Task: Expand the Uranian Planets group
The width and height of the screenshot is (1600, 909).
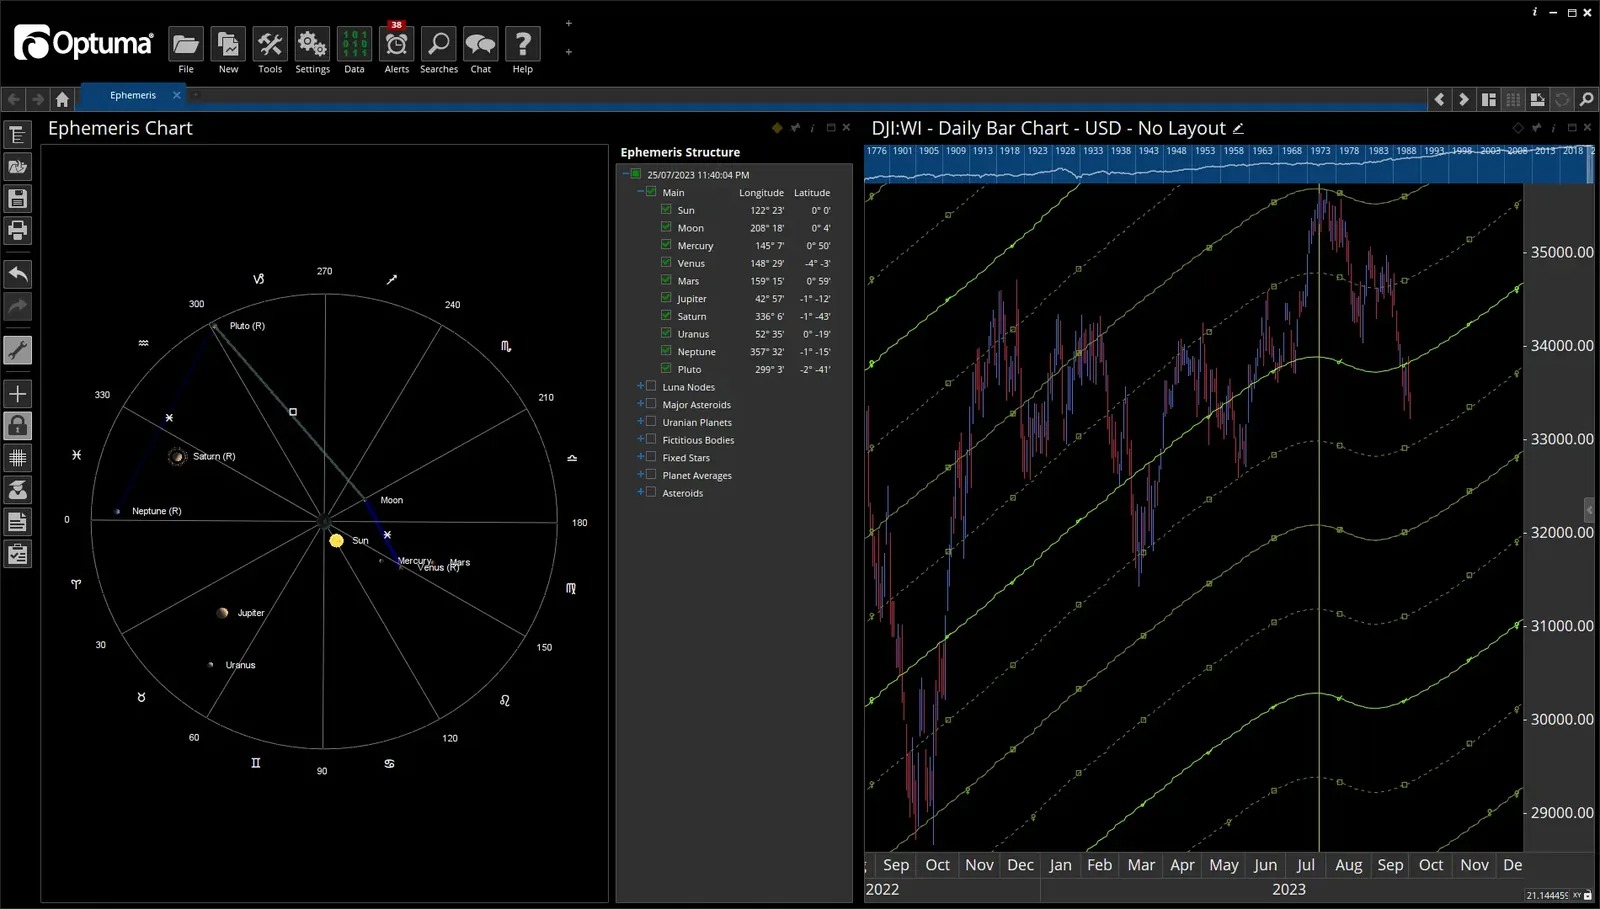Action: (641, 422)
